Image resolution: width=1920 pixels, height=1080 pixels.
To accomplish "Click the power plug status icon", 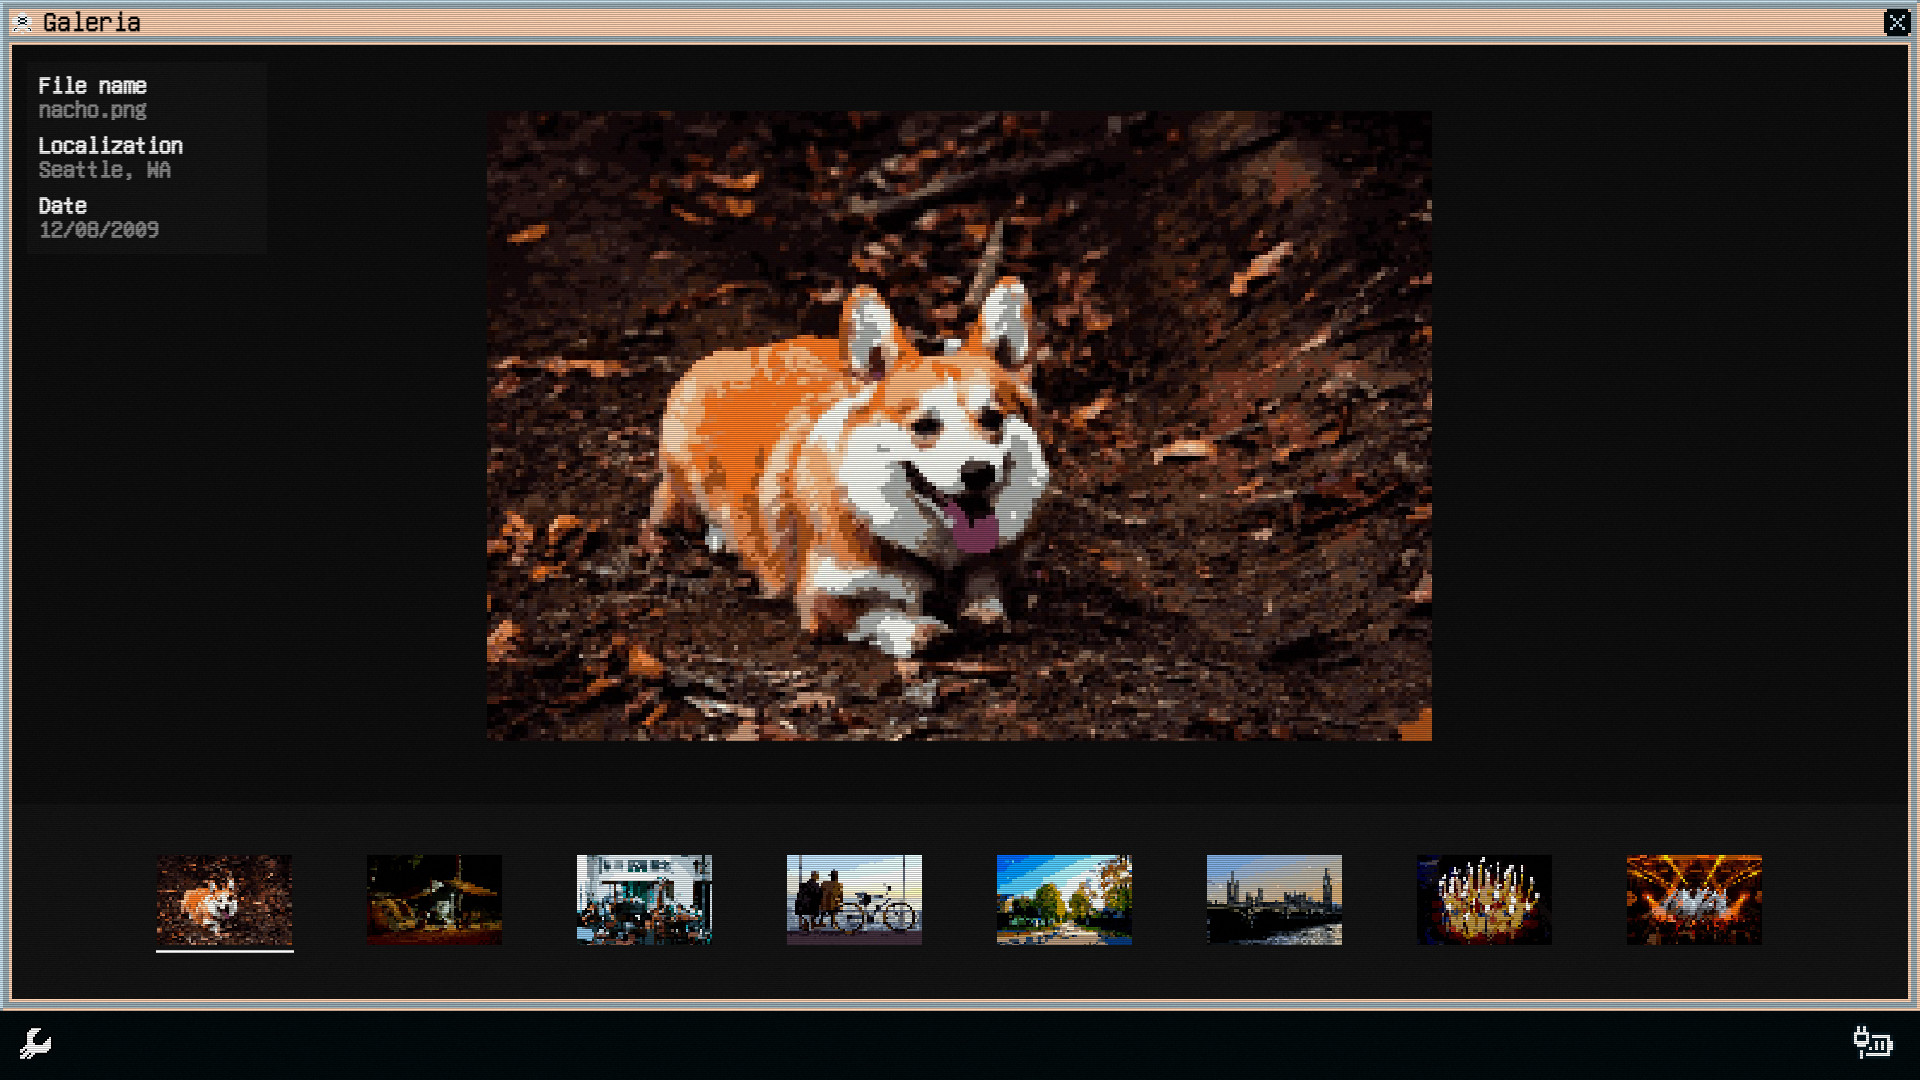I will (1861, 1041).
